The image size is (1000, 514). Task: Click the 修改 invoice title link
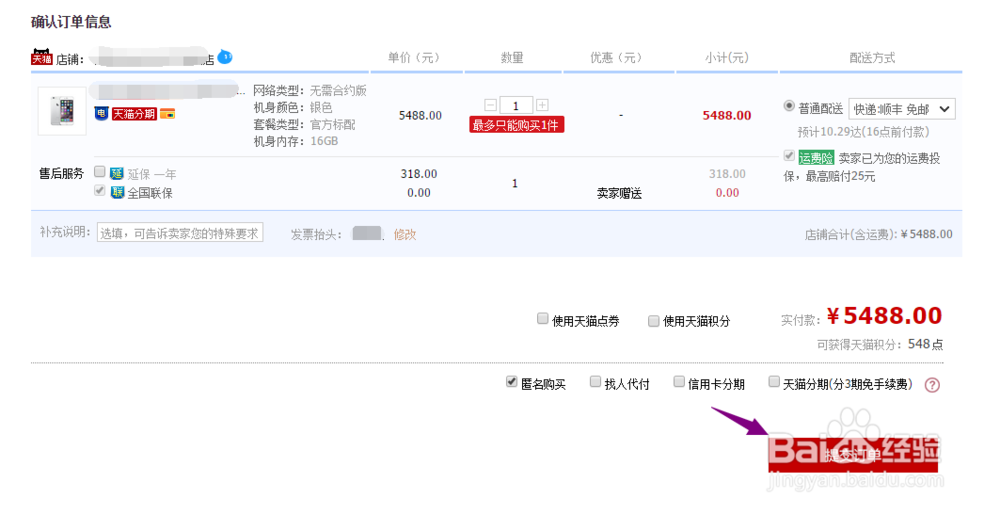[x=405, y=234]
